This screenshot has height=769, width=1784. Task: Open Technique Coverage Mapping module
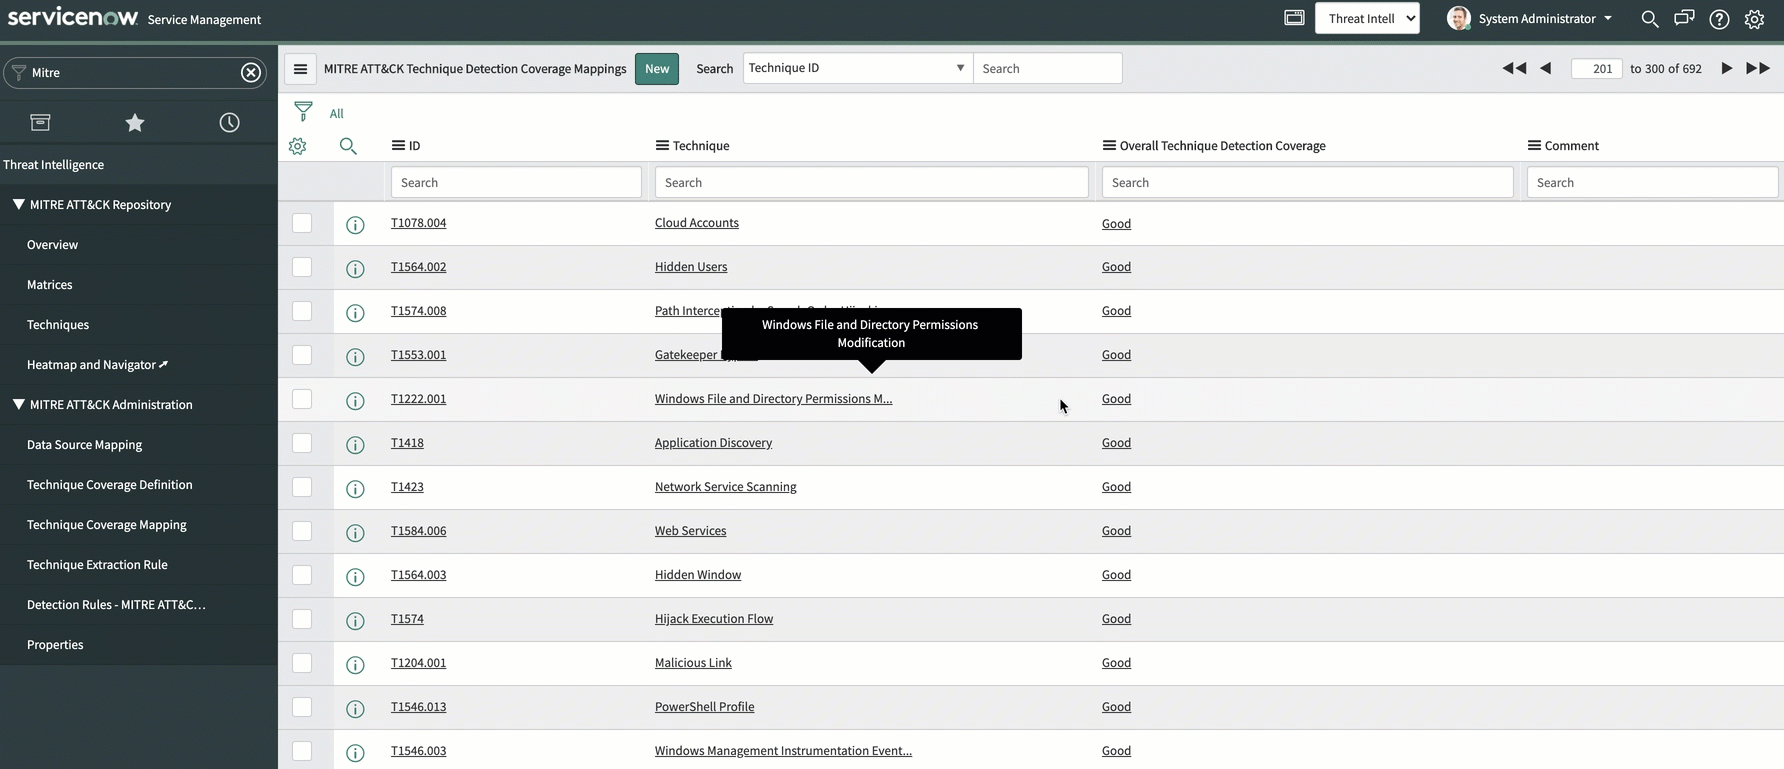tap(106, 524)
